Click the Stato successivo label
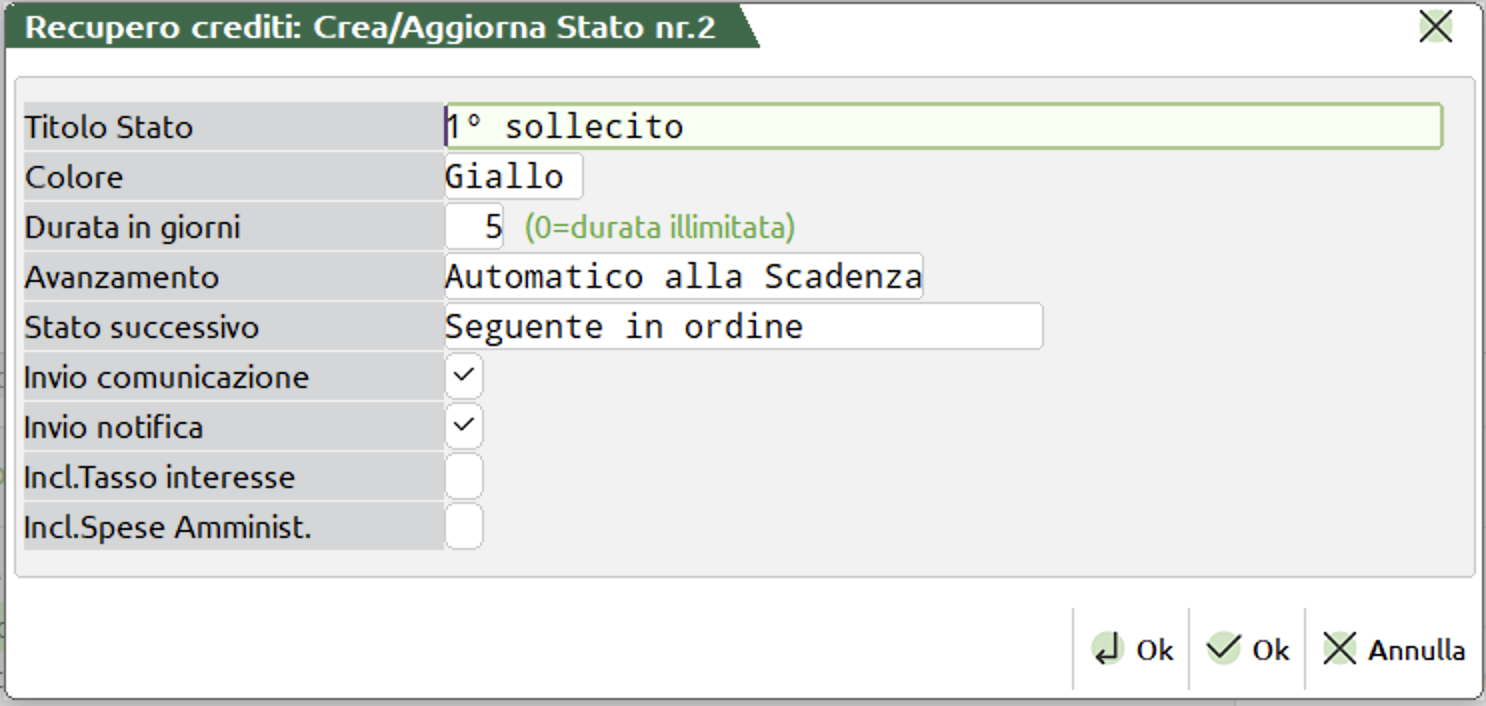Screen dimensions: 1486x706 coord(142,328)
